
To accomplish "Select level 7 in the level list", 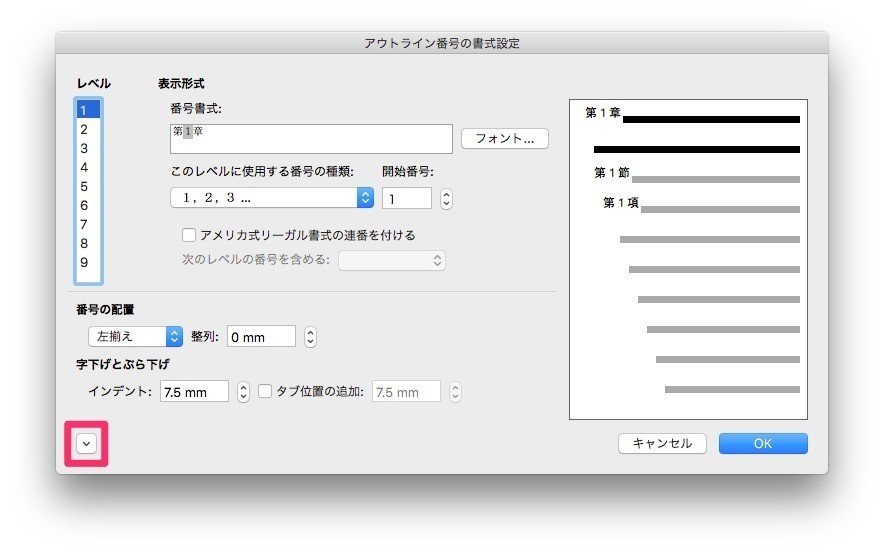I will (x=88, y=224).
